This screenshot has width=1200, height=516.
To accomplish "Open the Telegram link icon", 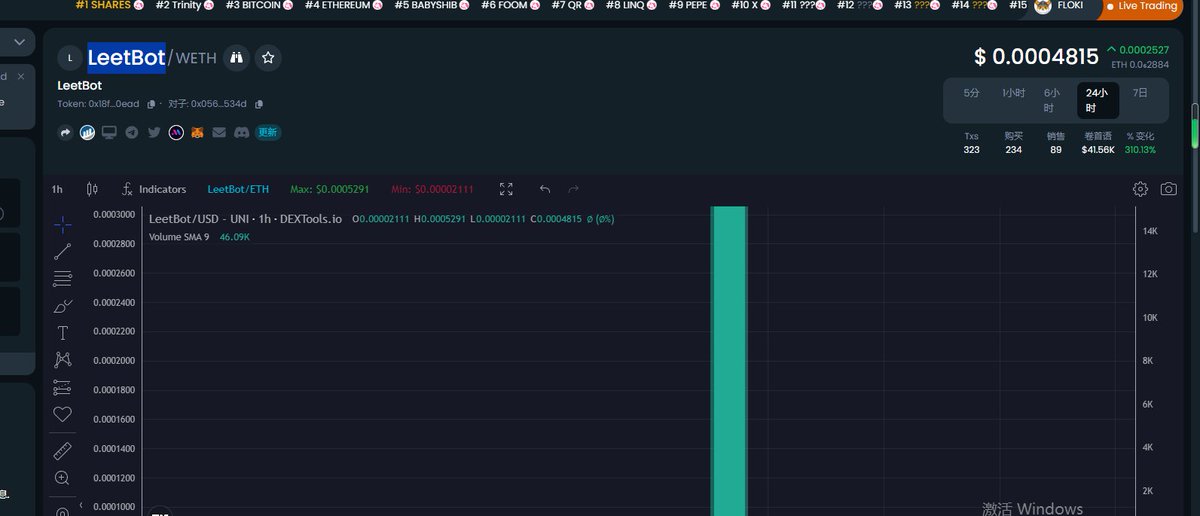I will 132,132.
